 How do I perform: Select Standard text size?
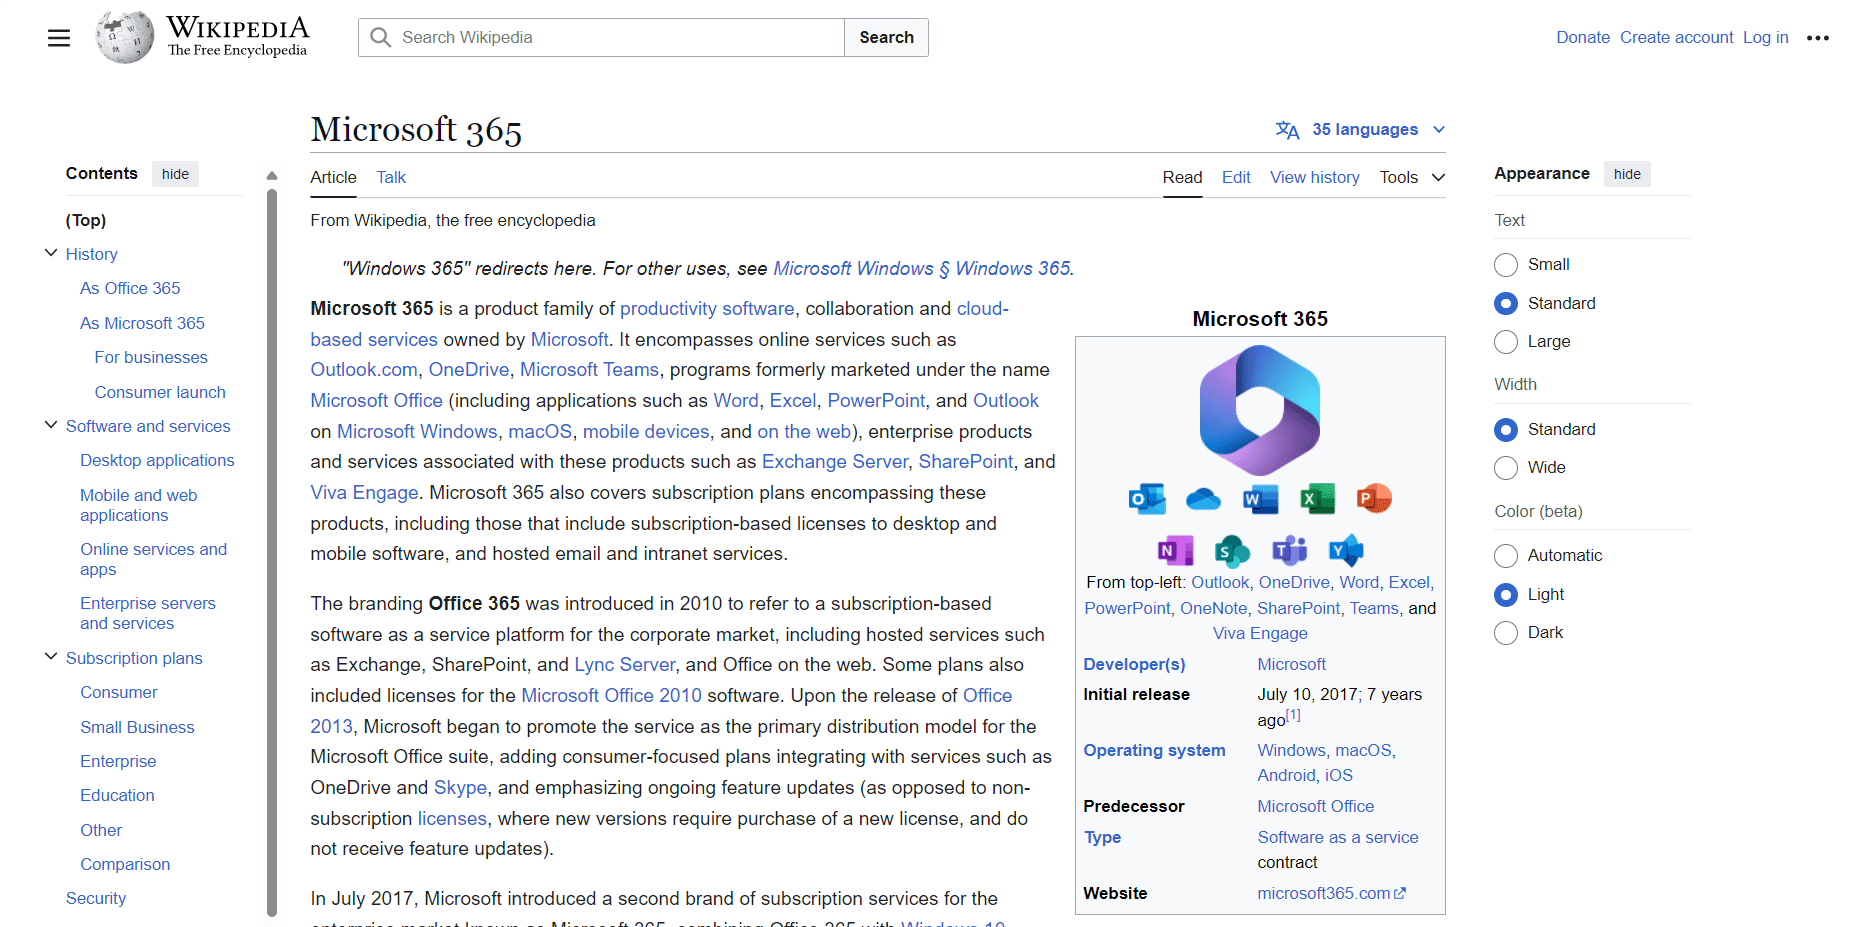click(x=1505, y=303)
